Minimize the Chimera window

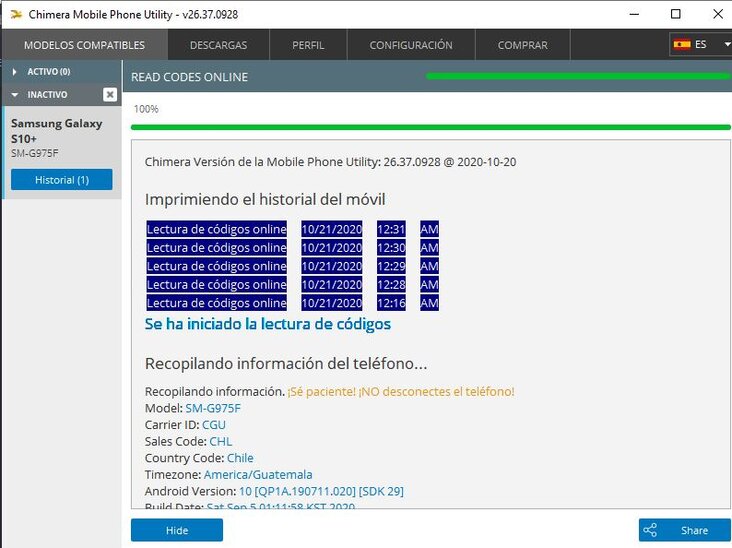[634, 14]
